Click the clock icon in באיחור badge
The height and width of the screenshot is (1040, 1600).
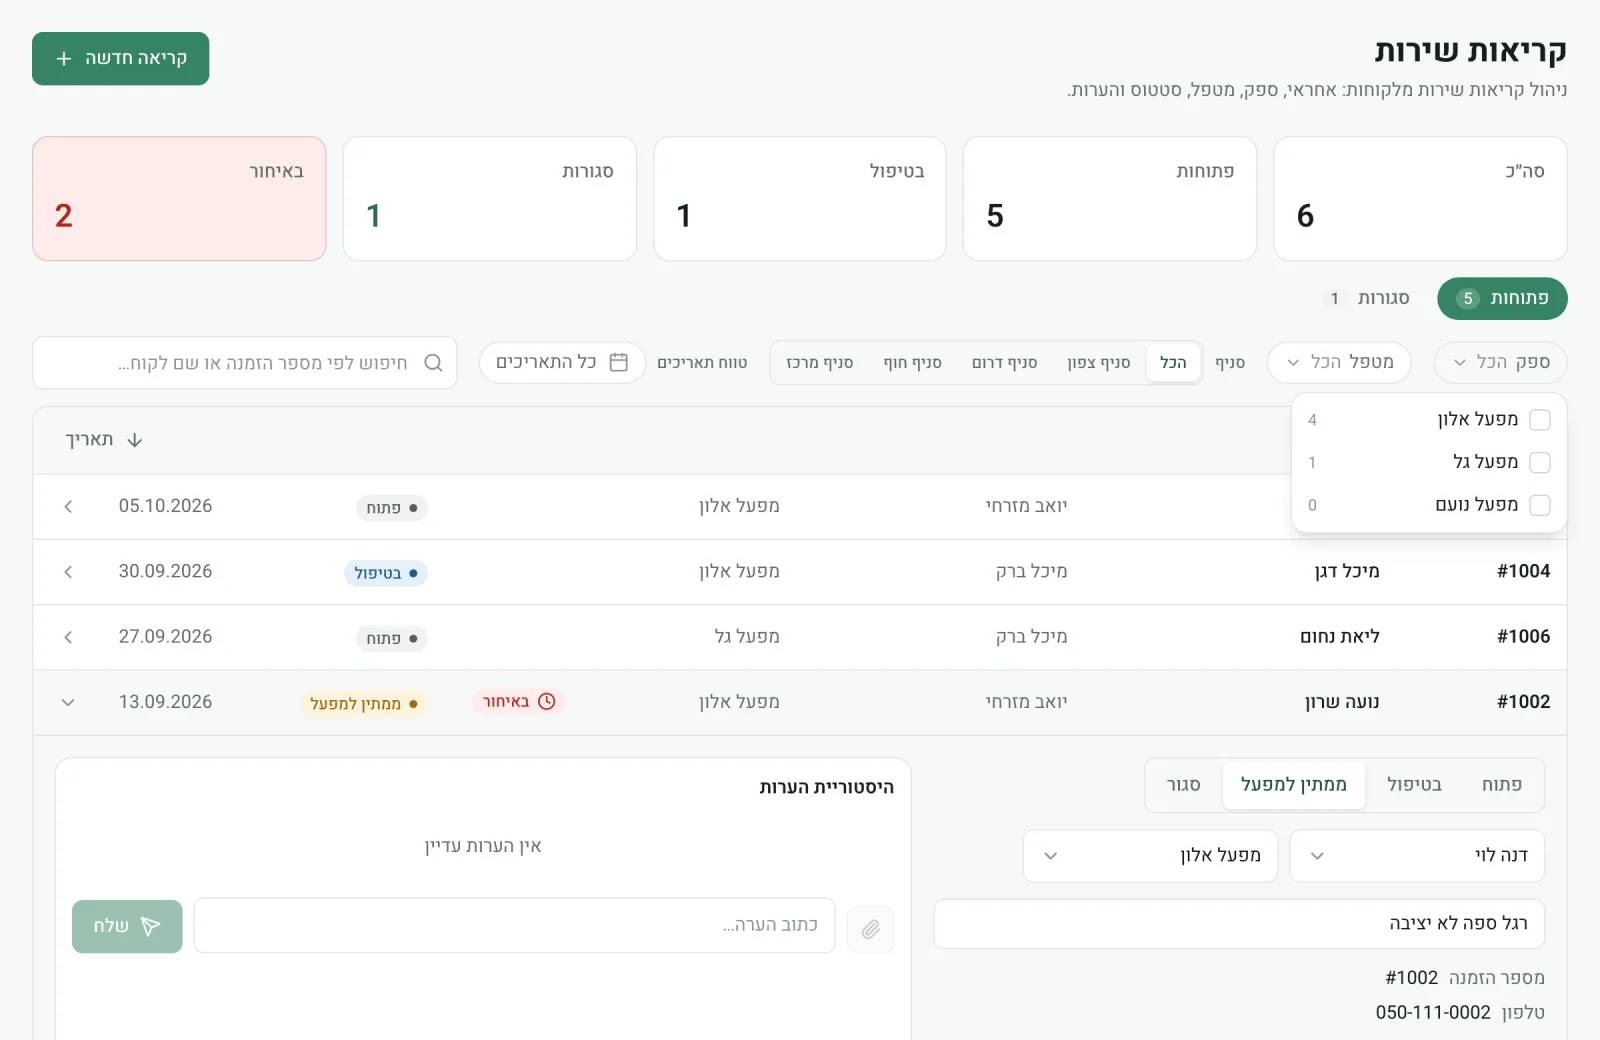click(547, 702)
